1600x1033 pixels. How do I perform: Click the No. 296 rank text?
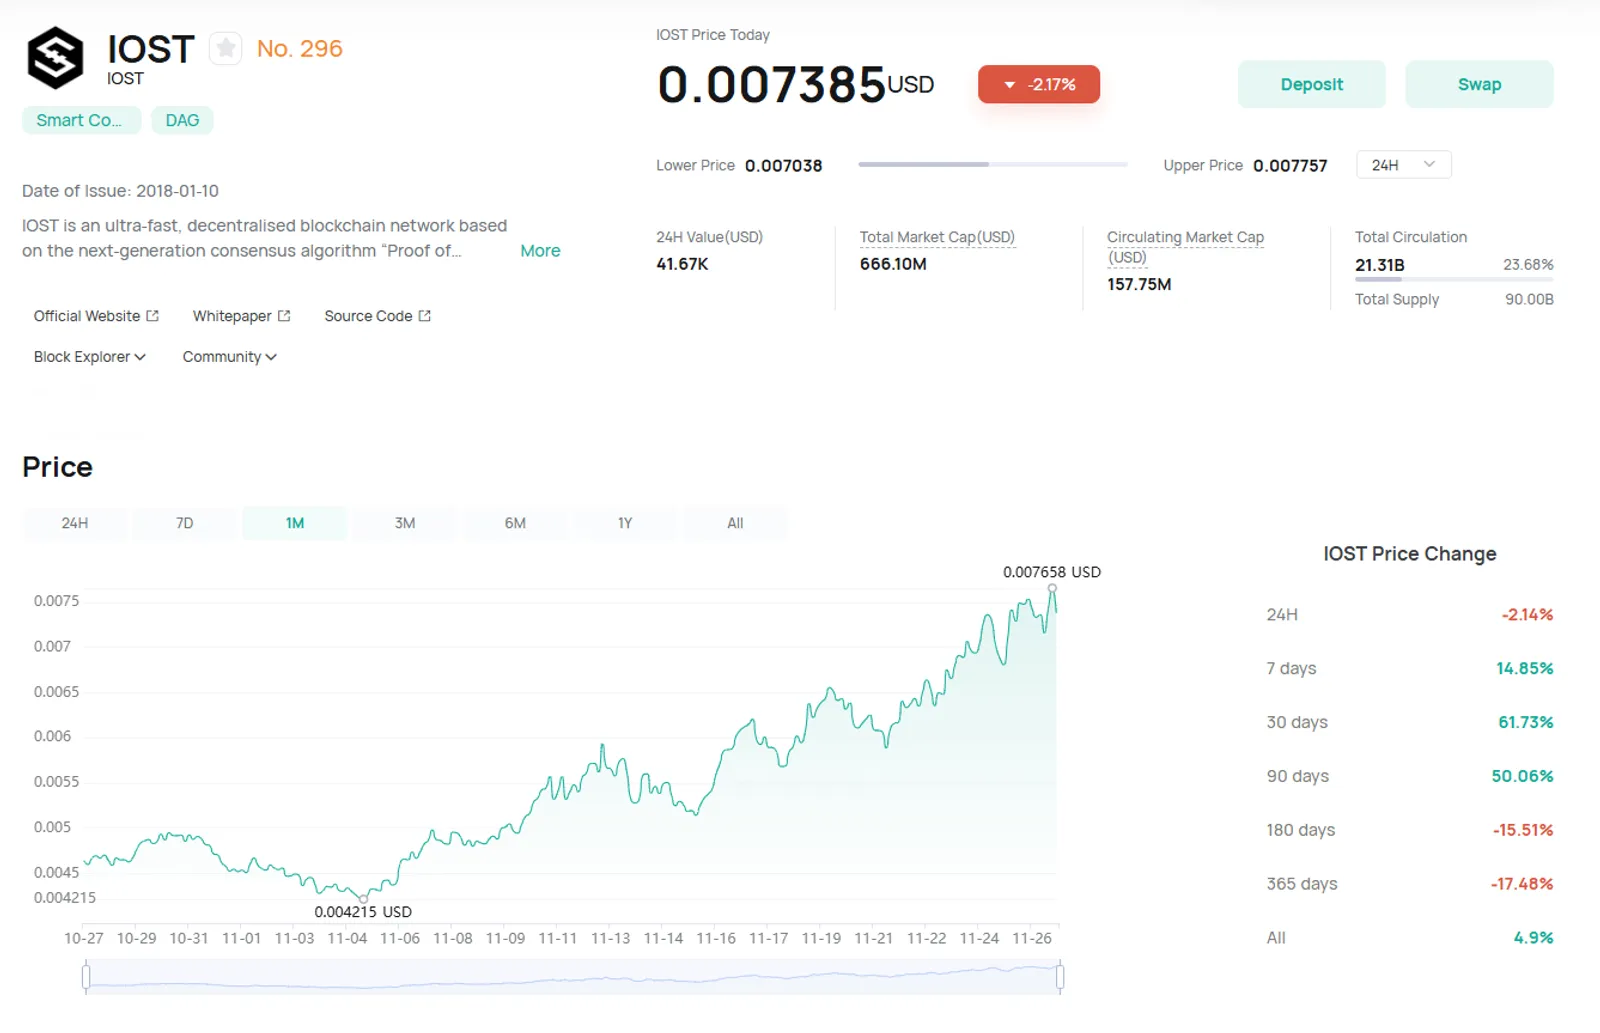click(x=300, y=49)
